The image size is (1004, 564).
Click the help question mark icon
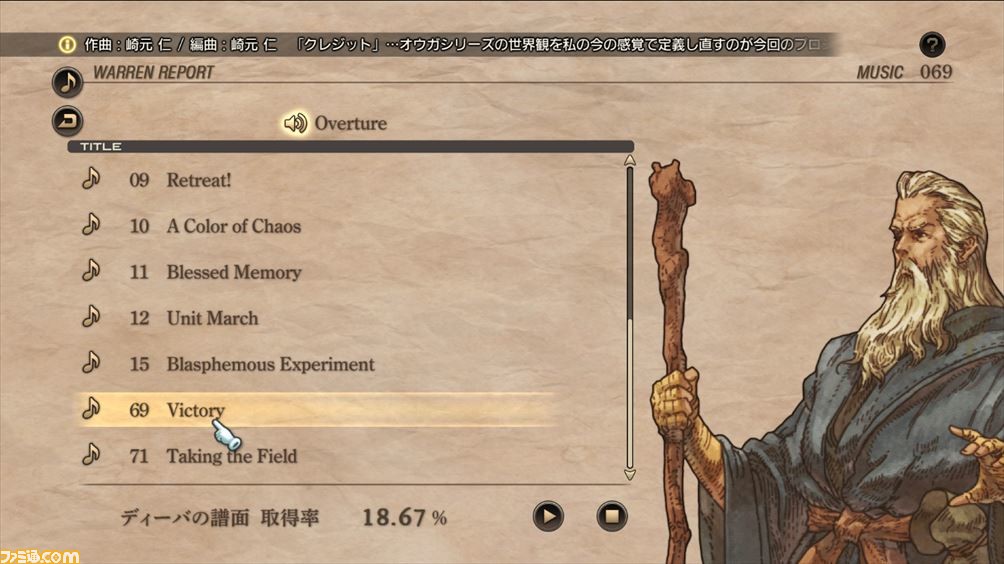tap(932, 45)
